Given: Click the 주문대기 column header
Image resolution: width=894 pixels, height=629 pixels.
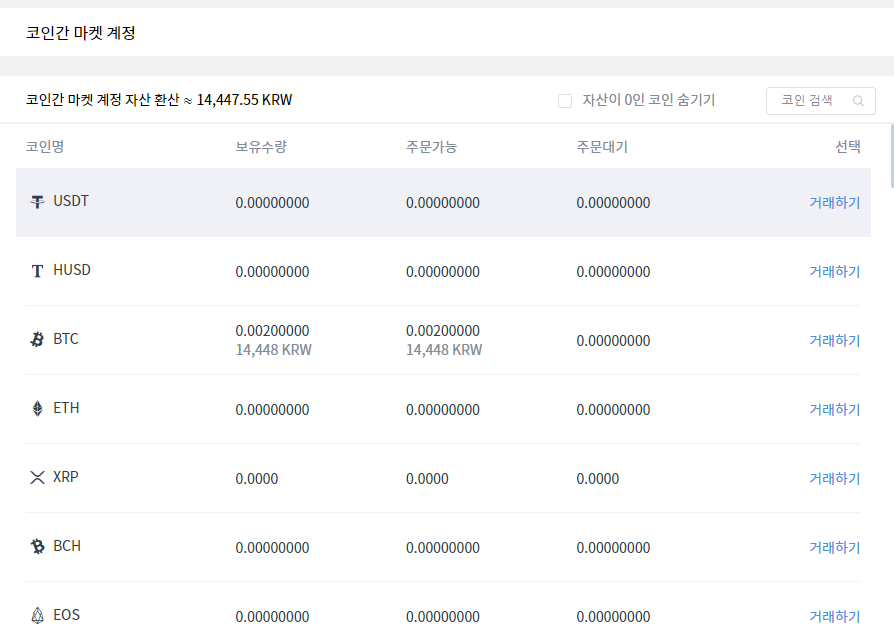Looking at the screenshot, I should 602,147.
